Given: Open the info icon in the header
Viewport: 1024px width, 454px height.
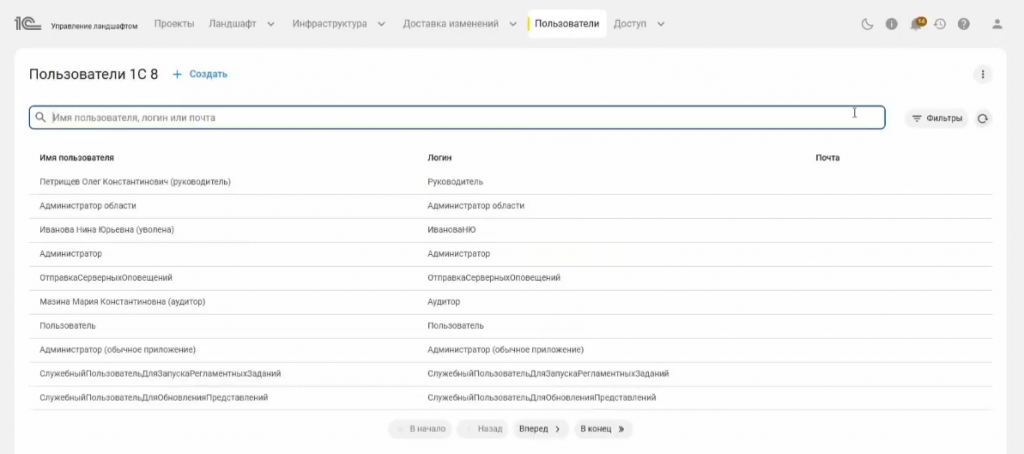Looking at the screenshot, I should 891,24.
